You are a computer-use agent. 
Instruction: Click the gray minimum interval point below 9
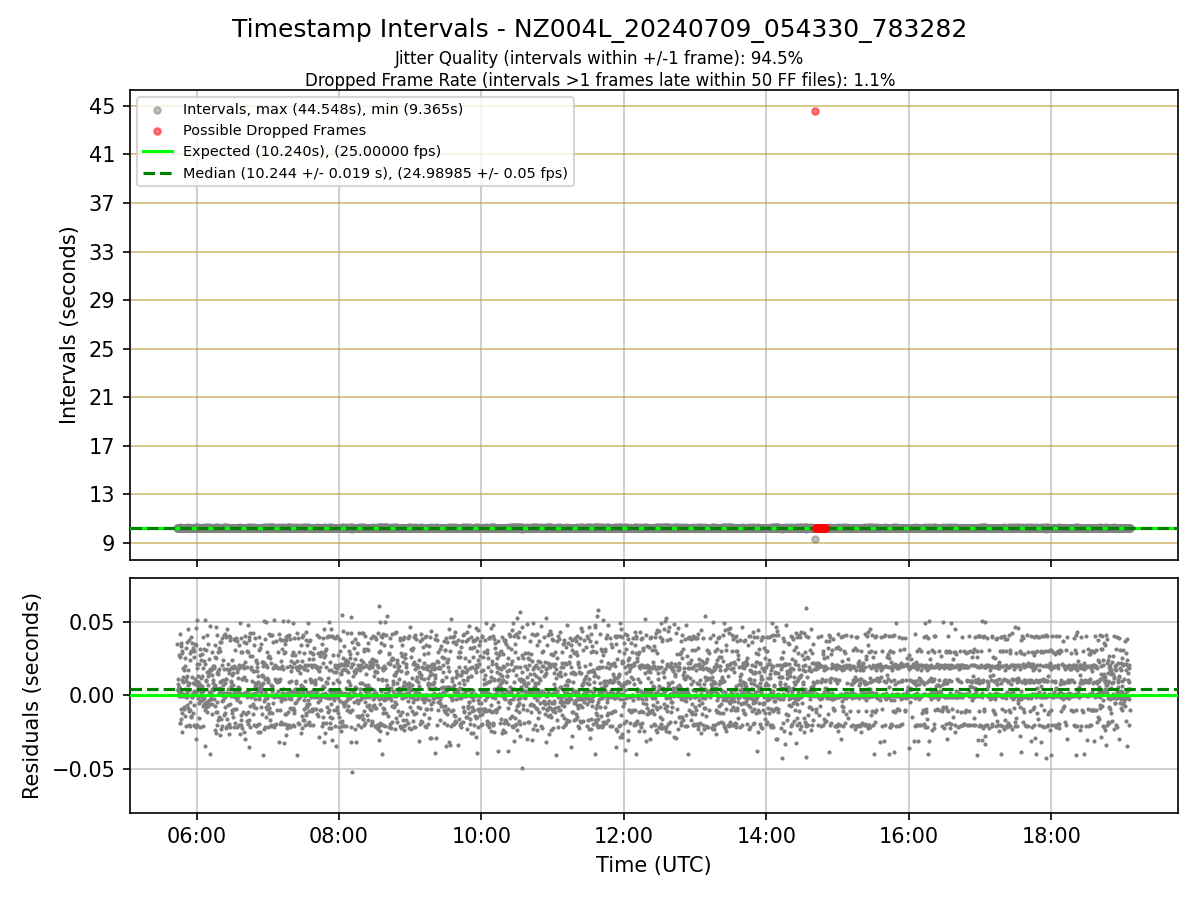pos(815,539)
